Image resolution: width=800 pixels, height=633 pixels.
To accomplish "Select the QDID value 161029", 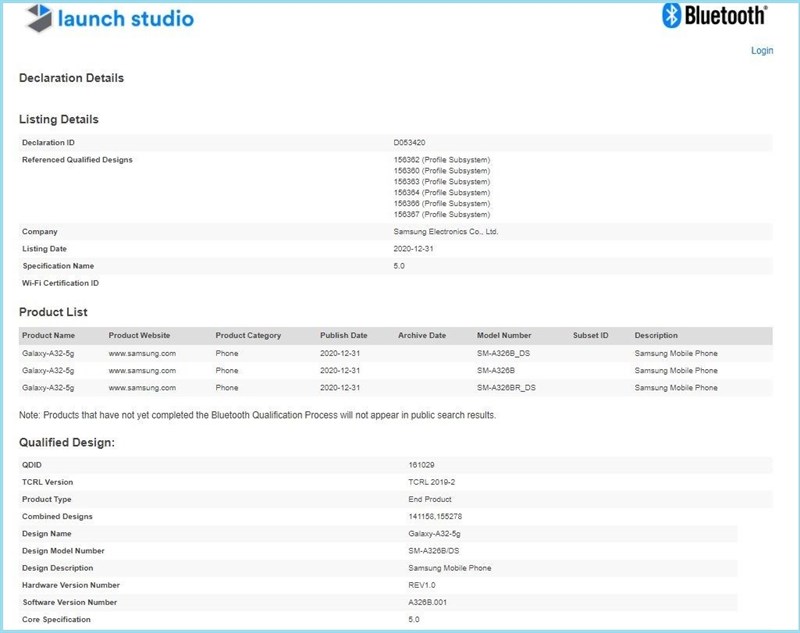I will pyautogui.click(x=407, y=465).
